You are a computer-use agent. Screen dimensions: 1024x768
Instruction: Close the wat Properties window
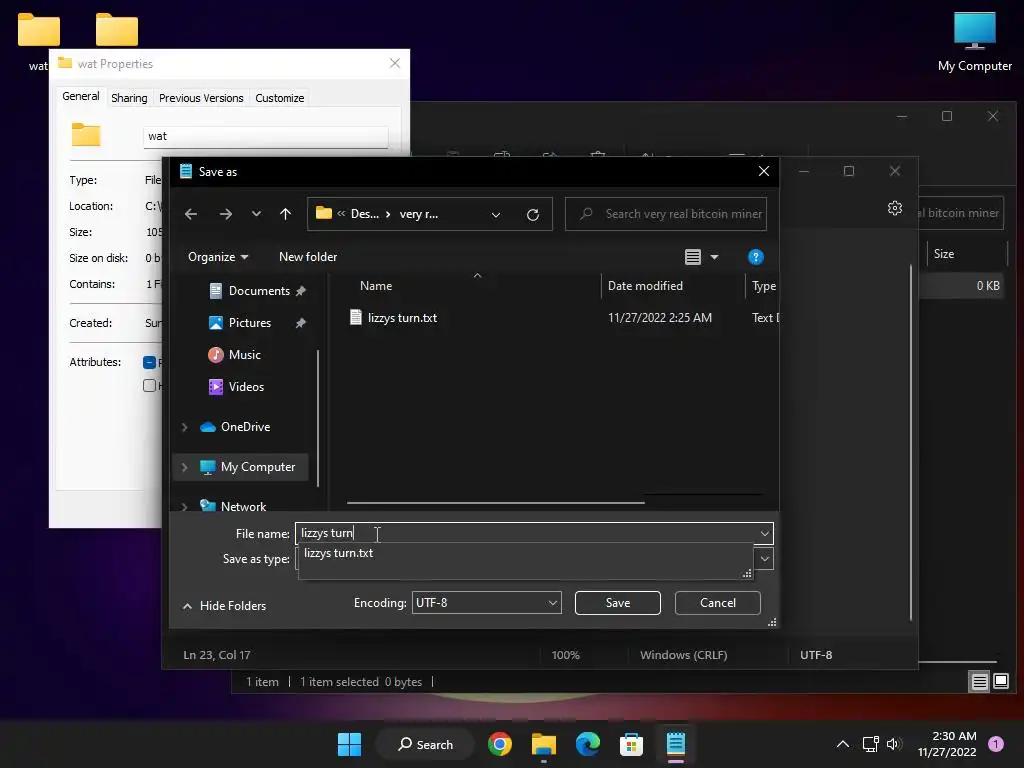click(394, 63)
